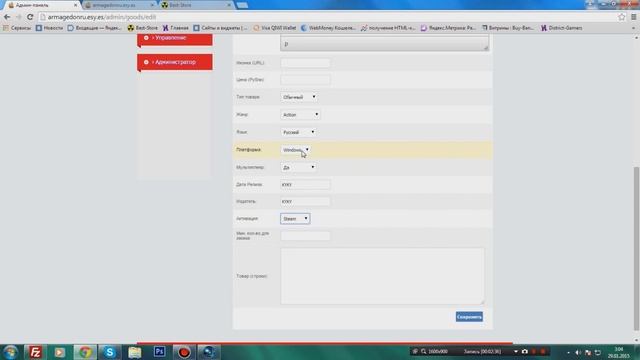
Task: Click the Цена (Рубли) input field
Action: tap(305, 80)
